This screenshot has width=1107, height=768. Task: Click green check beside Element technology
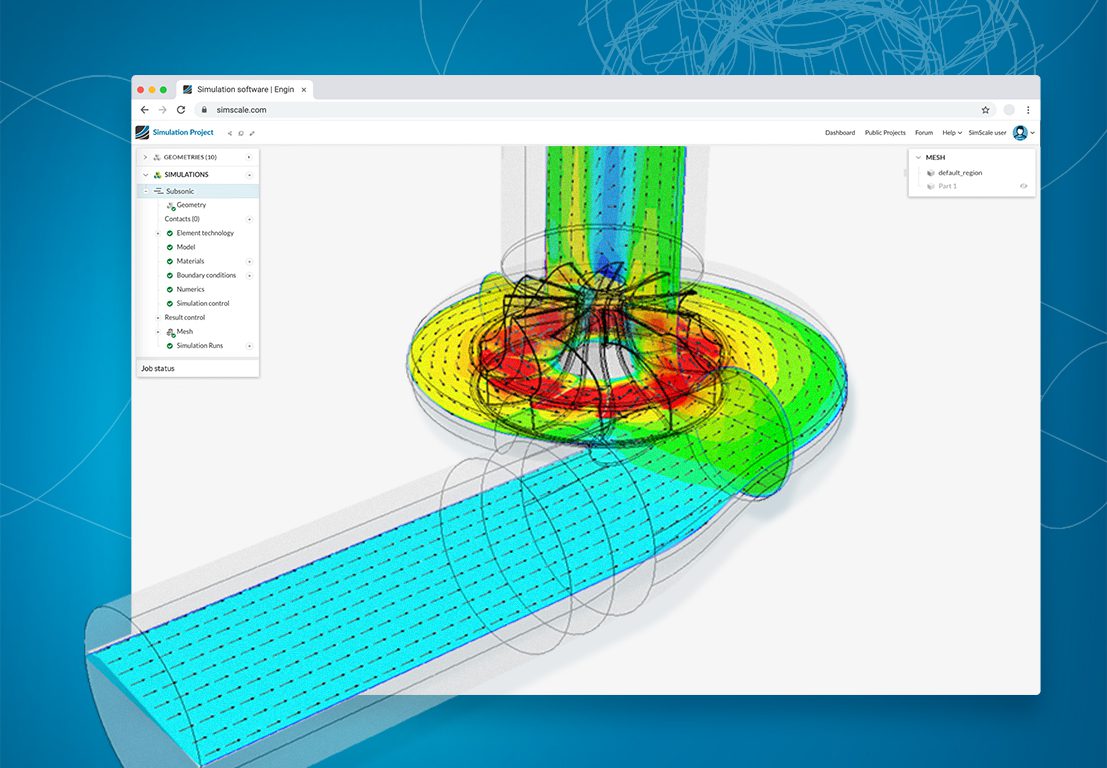(169, 233)
